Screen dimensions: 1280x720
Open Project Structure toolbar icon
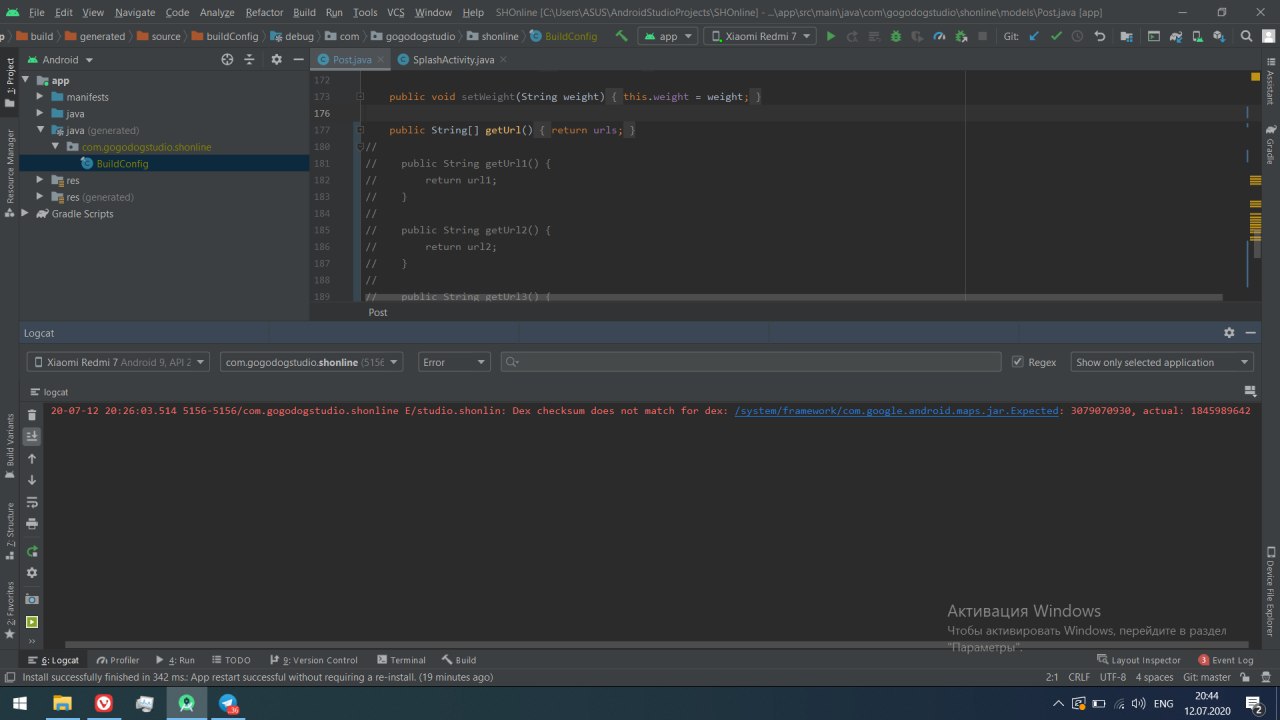(1127, 36)
